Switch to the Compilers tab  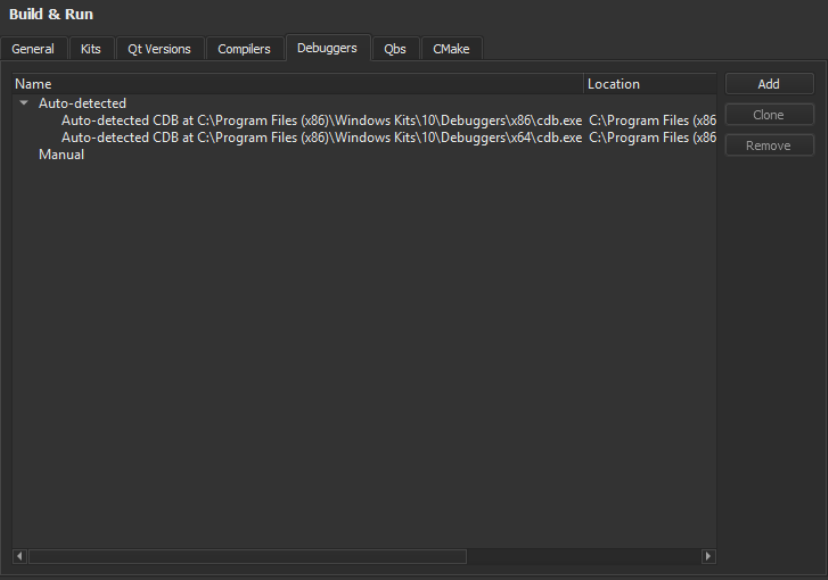244,49
